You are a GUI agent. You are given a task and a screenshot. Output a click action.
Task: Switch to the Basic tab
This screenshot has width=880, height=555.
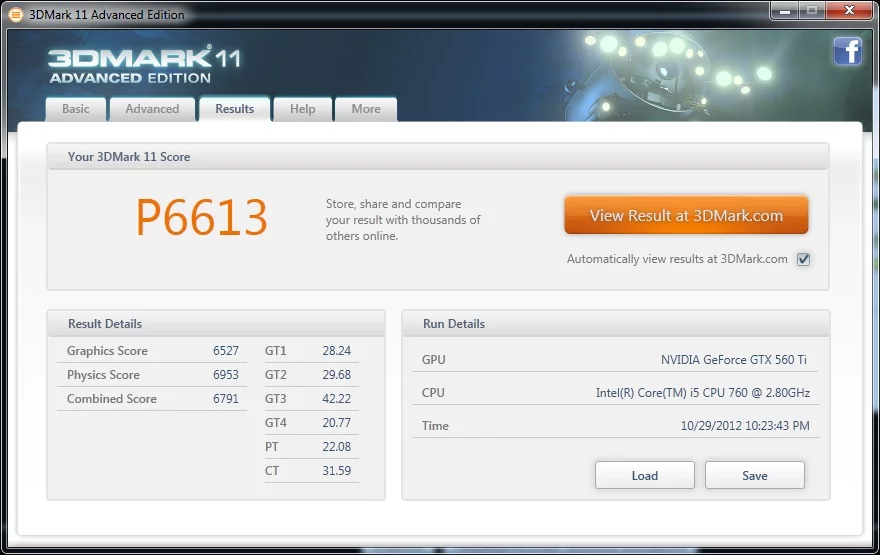point(76,109)
